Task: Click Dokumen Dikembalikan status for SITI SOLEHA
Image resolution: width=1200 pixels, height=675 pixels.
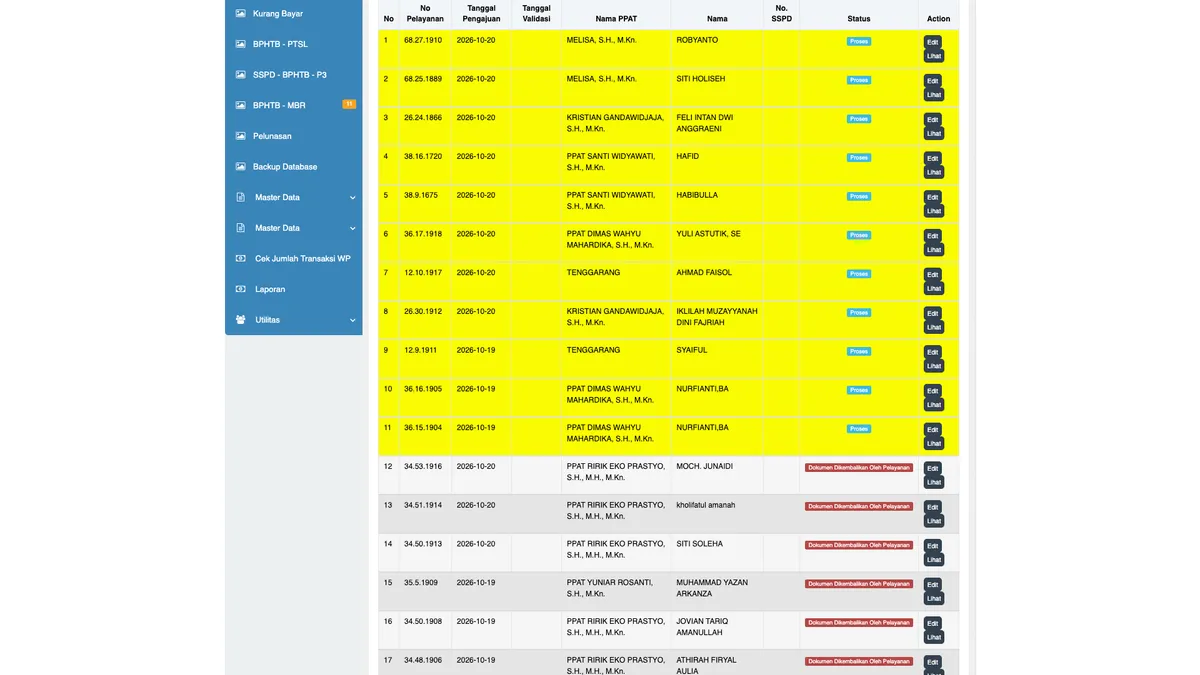Action: [859, 545]
